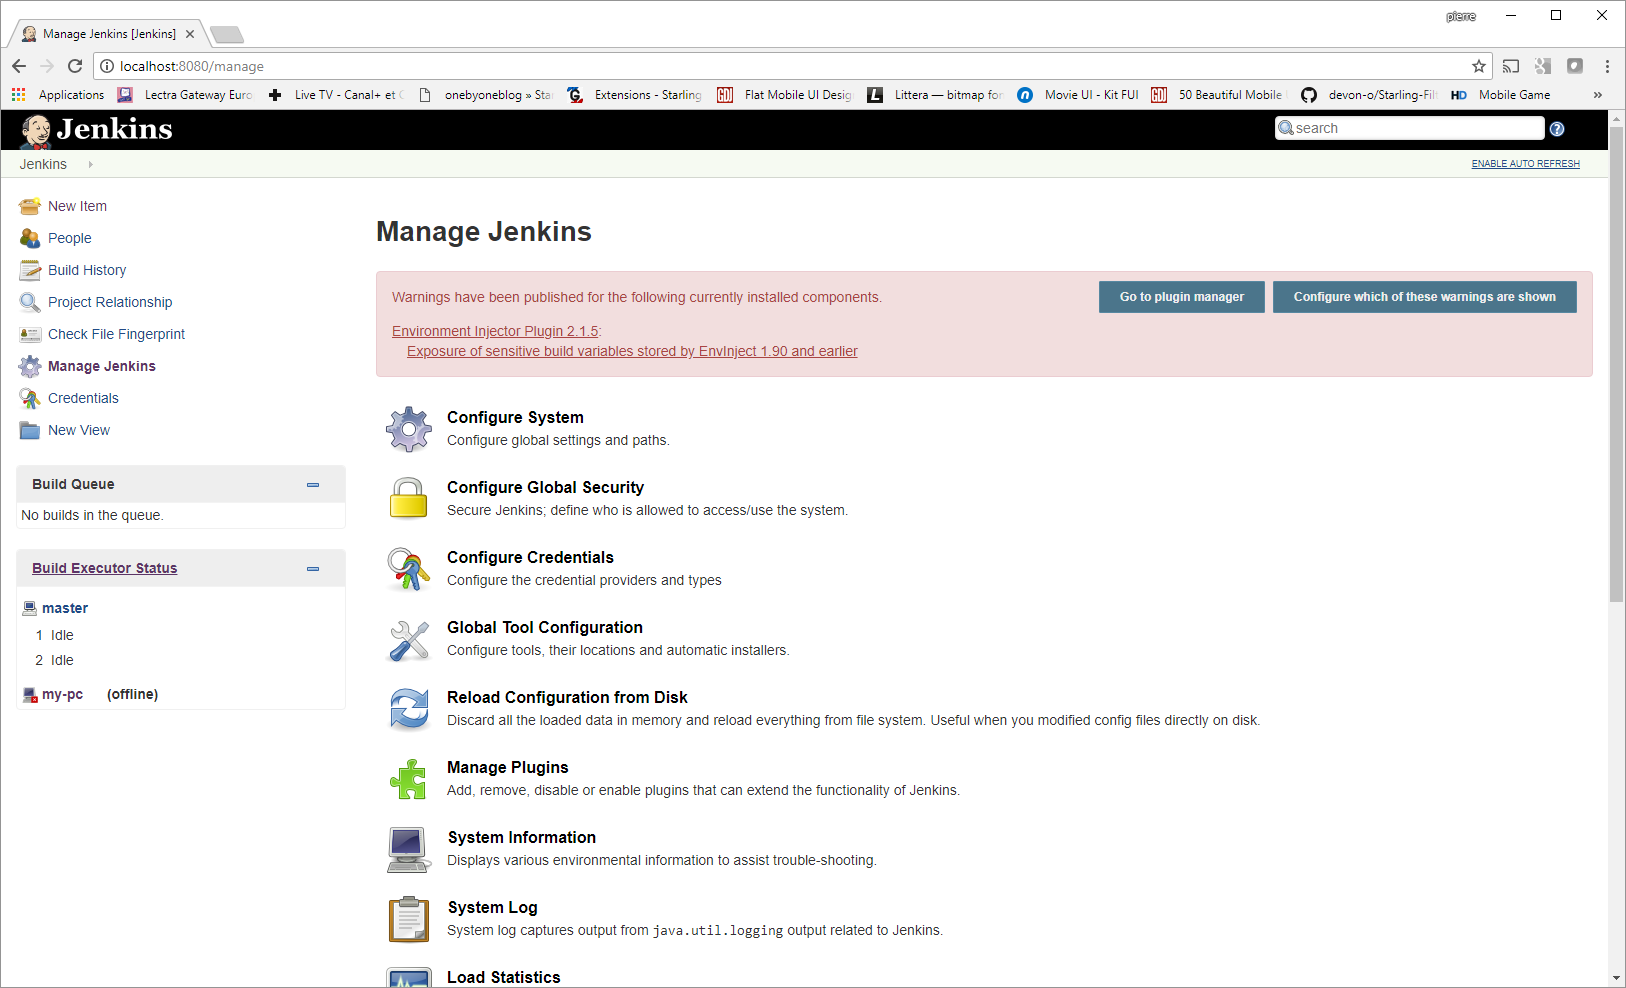The image size is (1626, 988).
Task: Click the Global Tool Configuration wrench icon
Action: pyautogui.click(x=409, y=640)
